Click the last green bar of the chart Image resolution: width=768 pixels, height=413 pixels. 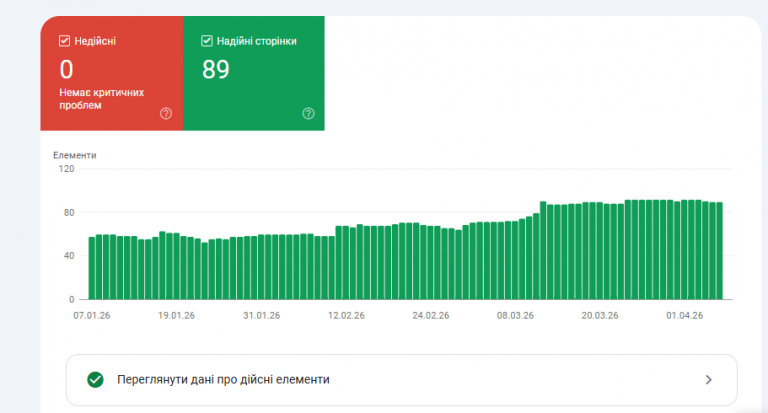[720, 251]
